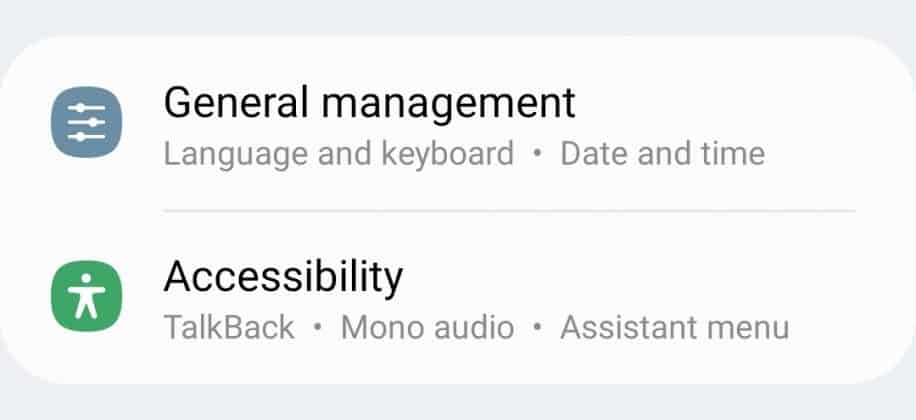The height and width of the screenshot is (420, 916).
Task: Tap the dot separator before Assistant menu
Action: click(x=537, y=328)
